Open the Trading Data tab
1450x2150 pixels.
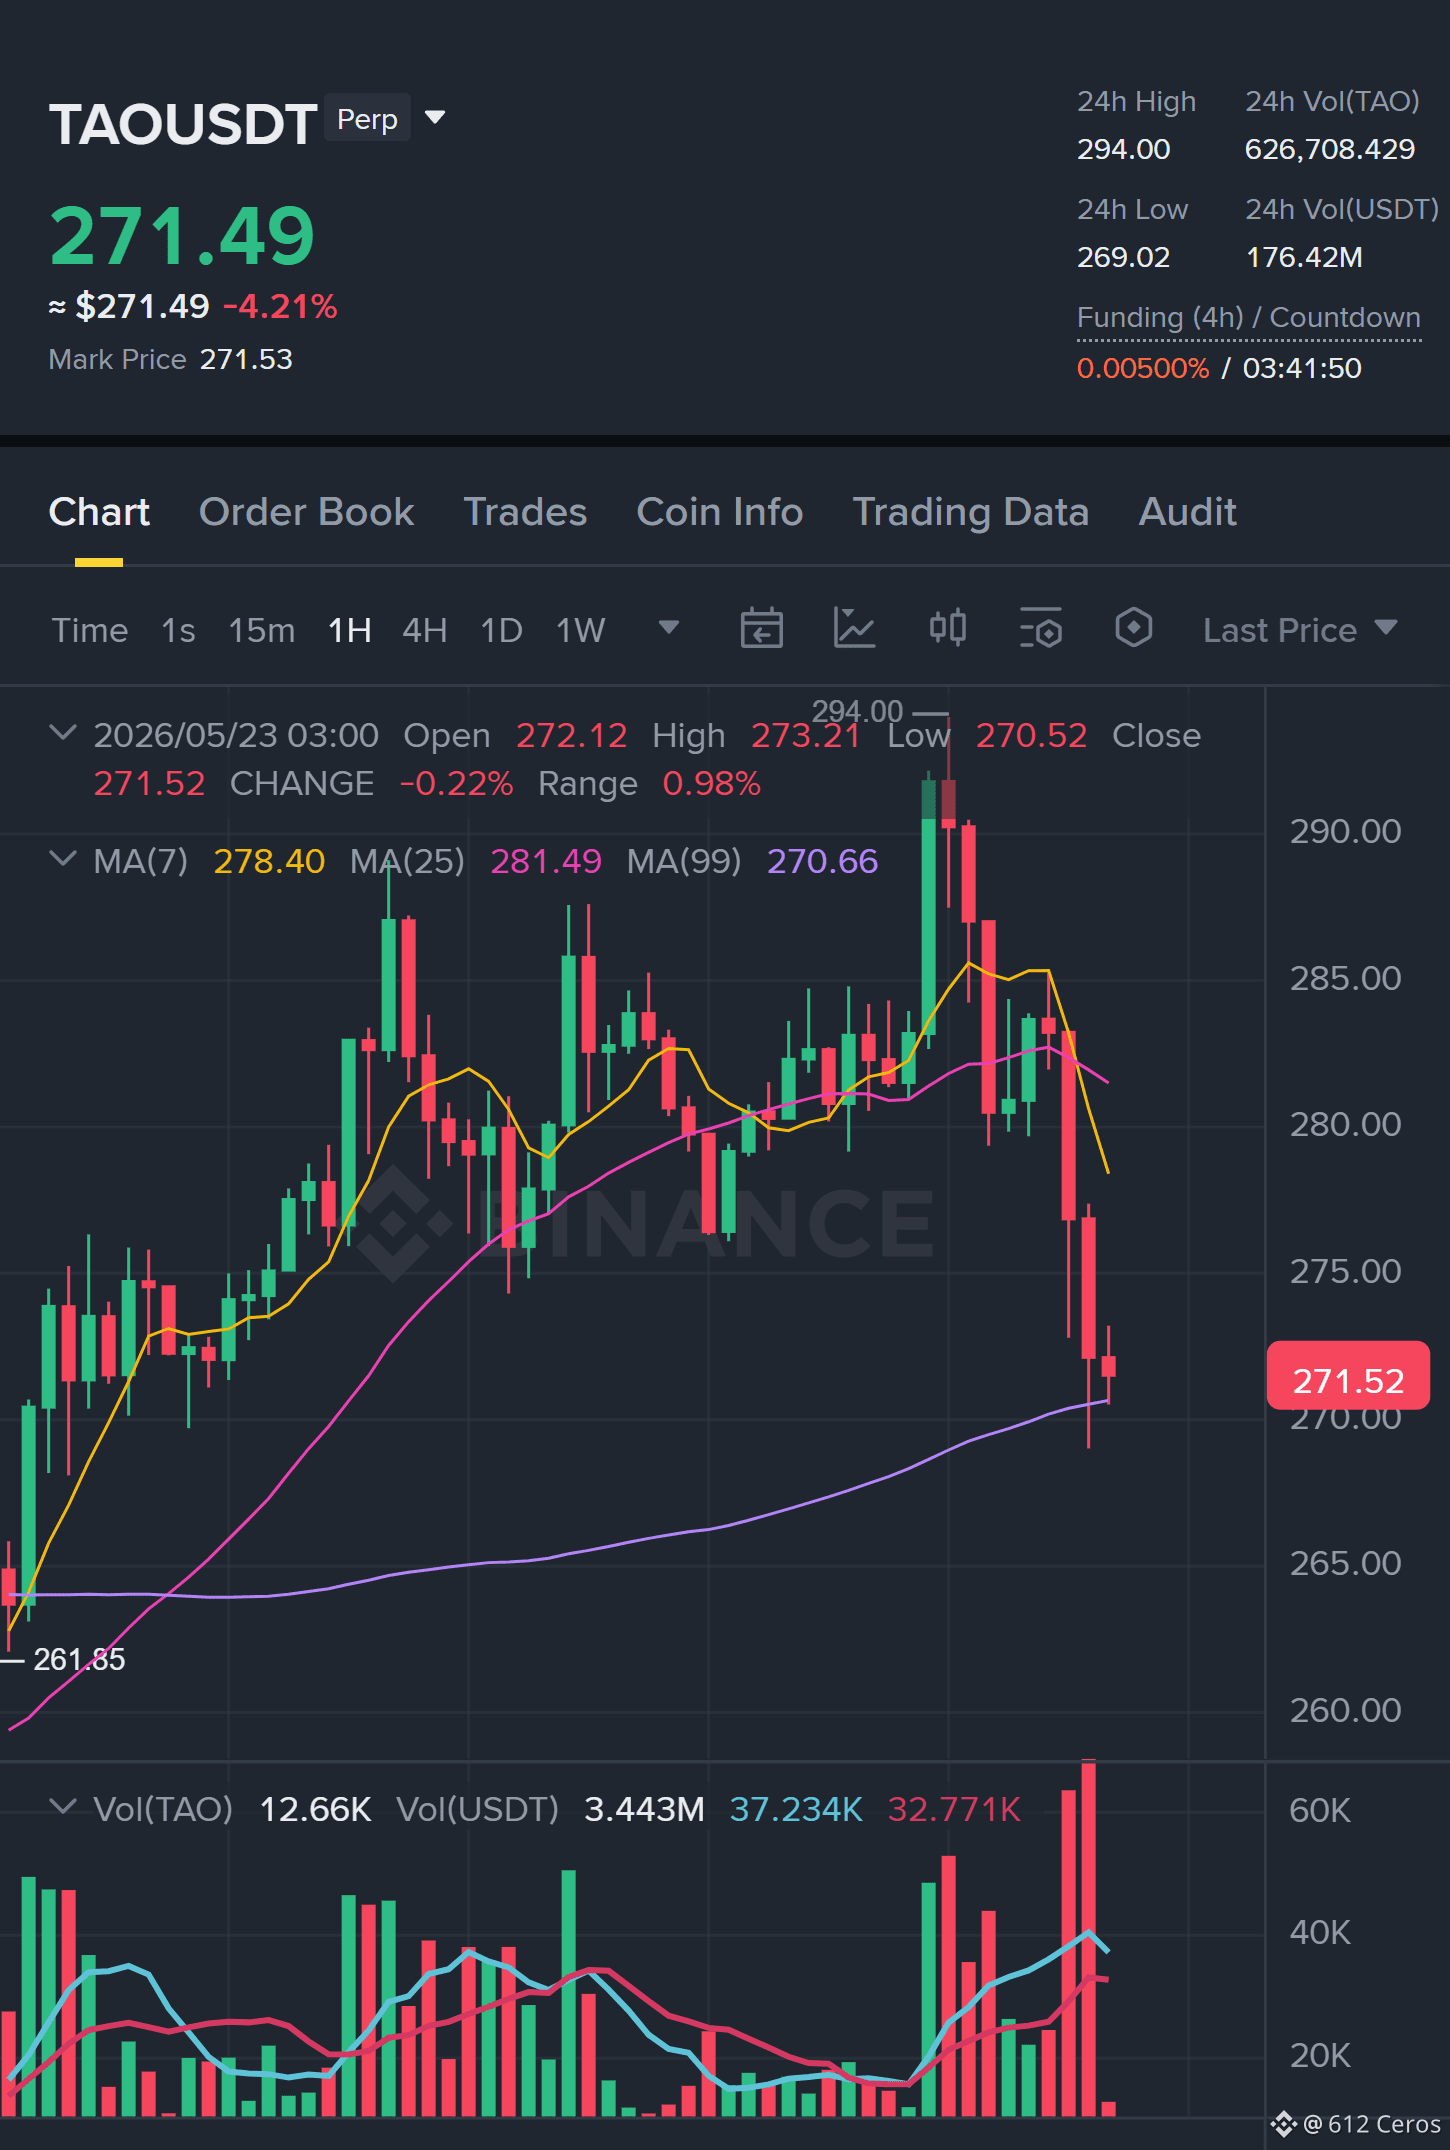[x=970, y=512]
